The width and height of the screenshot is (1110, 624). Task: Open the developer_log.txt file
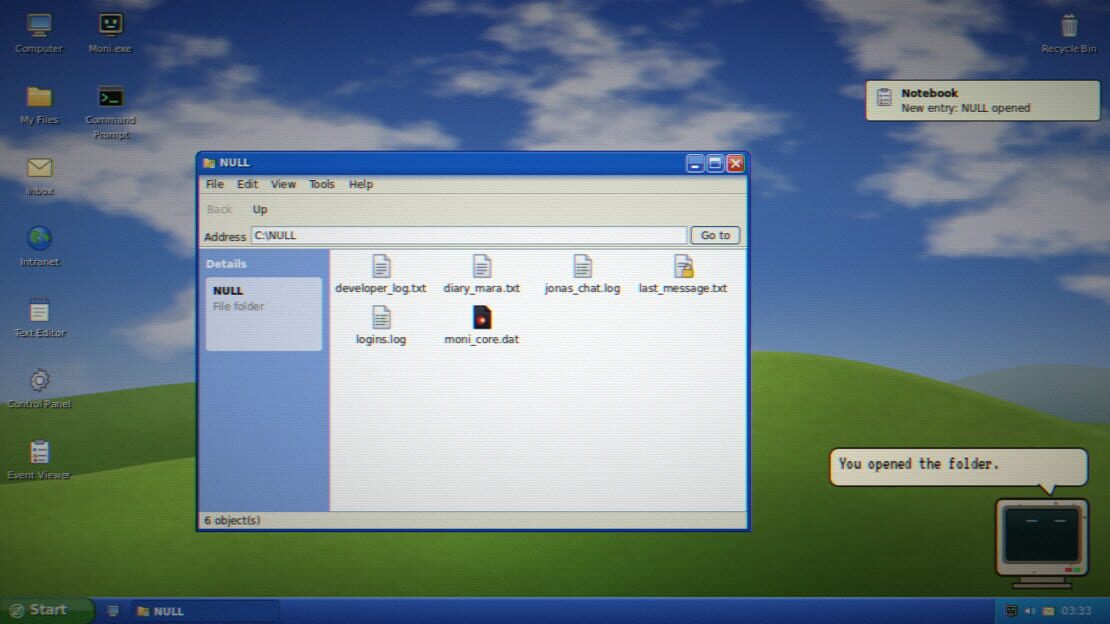(381, 274)
